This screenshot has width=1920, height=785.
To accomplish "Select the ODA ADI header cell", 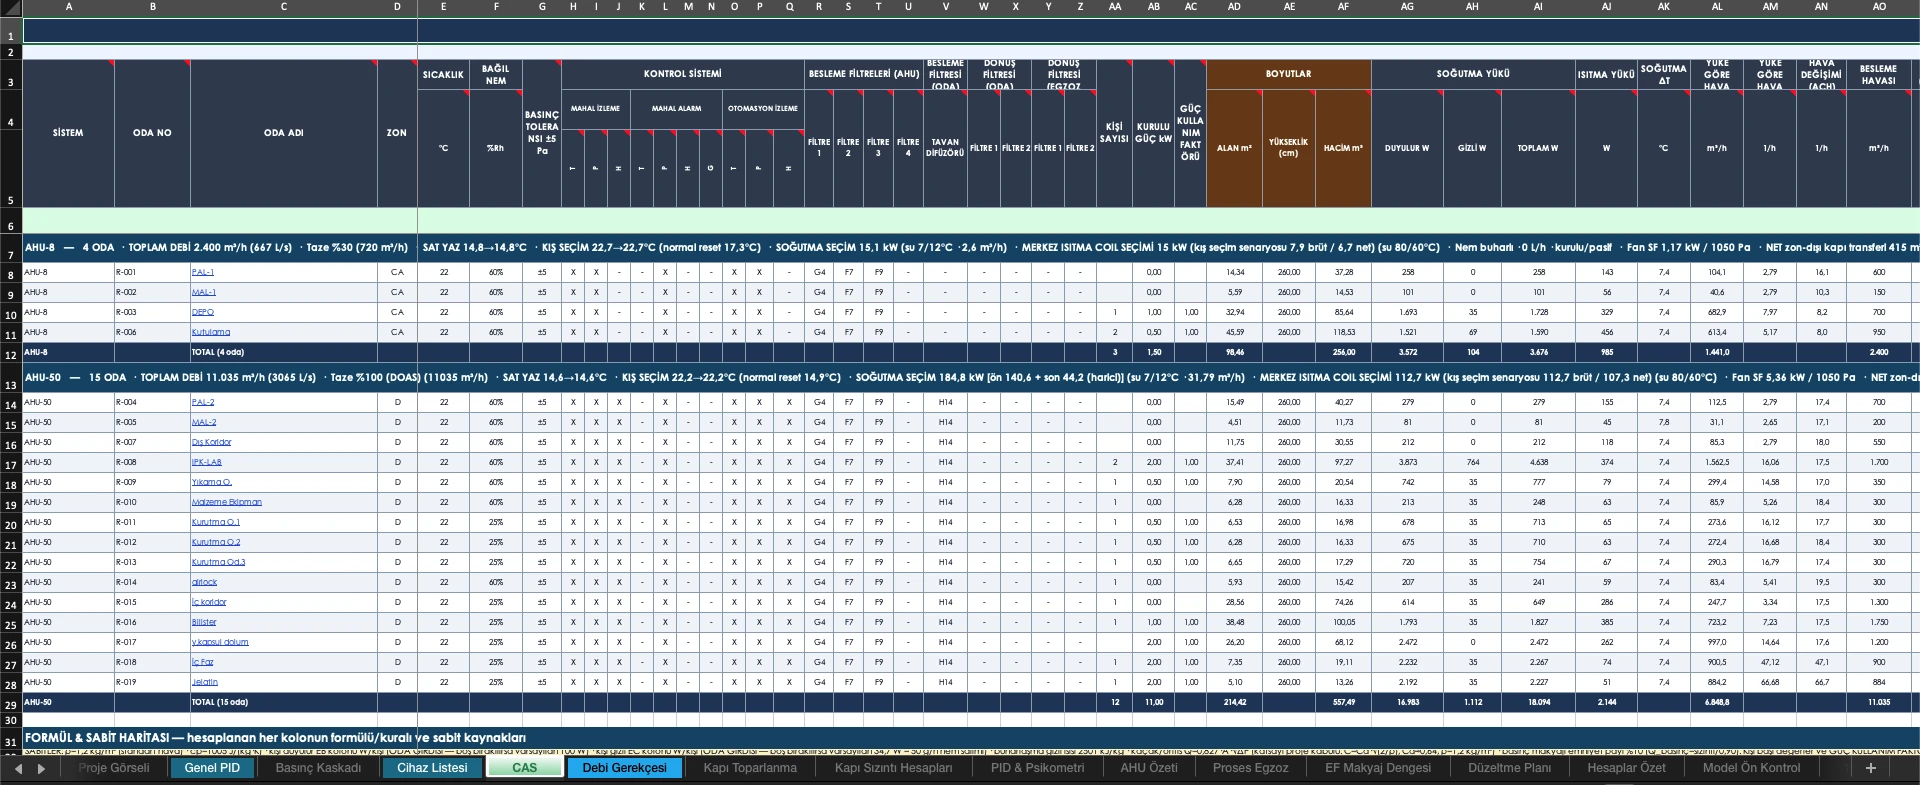I will 284,133.
